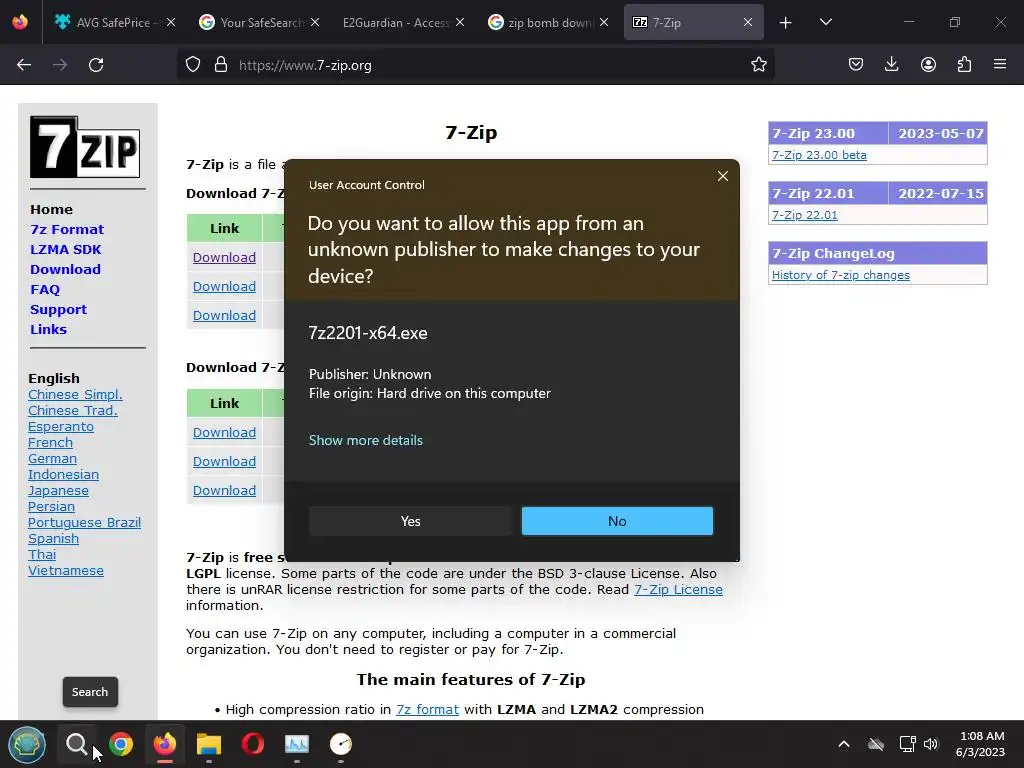Open volume speaker tray icon
Screen dimensions: 1024x768
(x=931, y=744)
